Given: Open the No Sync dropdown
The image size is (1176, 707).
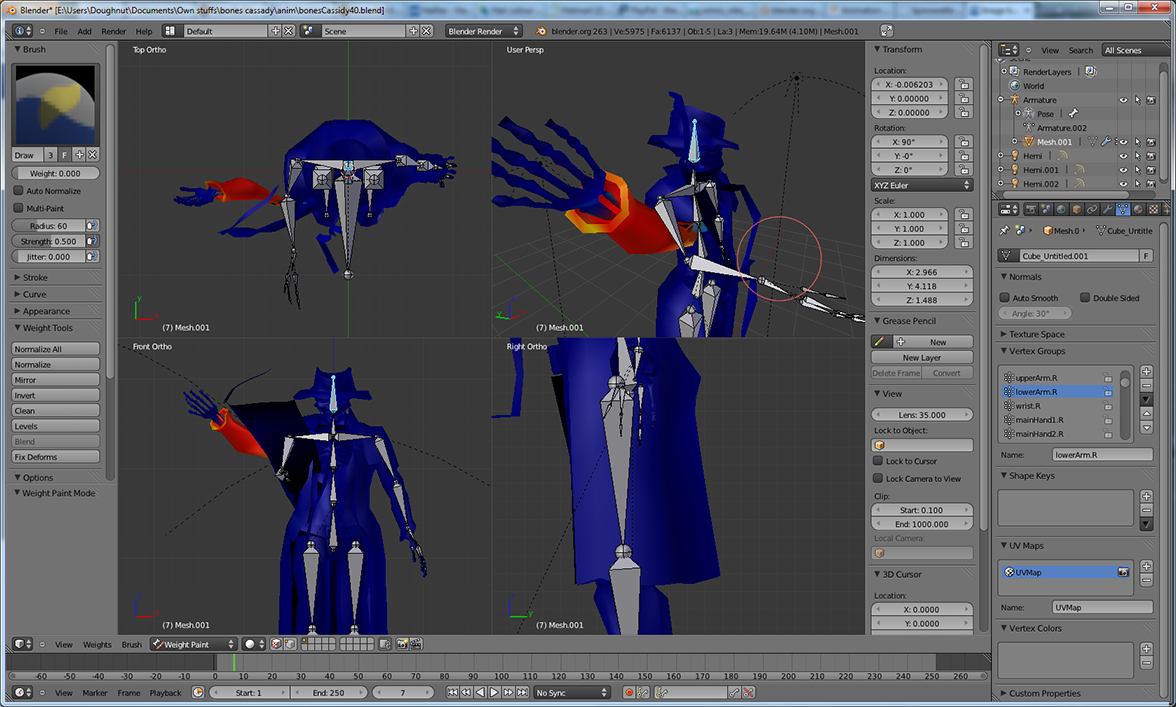Looking at the screenshot, I should click(x=572, y=693).
